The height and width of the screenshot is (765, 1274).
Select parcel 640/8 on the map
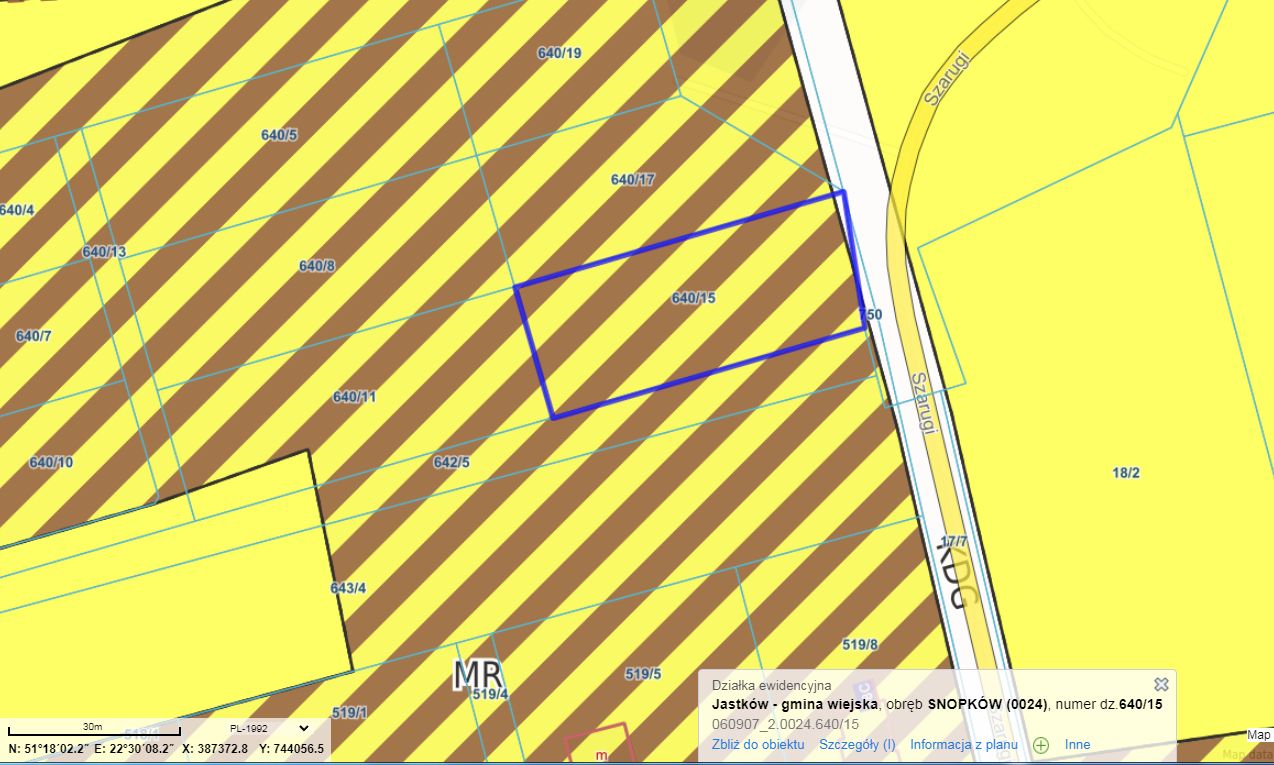(317, 266)
